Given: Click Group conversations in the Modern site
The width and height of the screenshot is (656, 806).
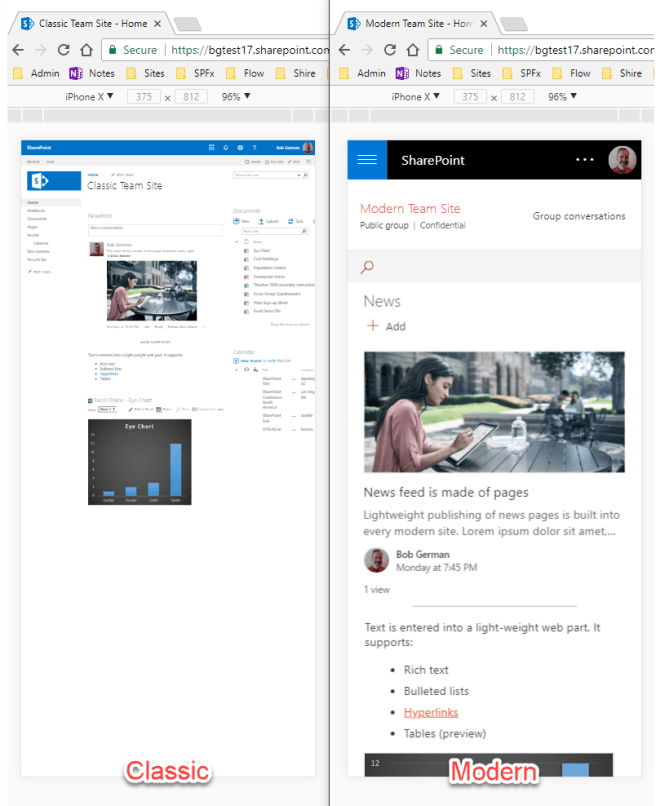Looking at the screenshot, I should tap(578, 216).
